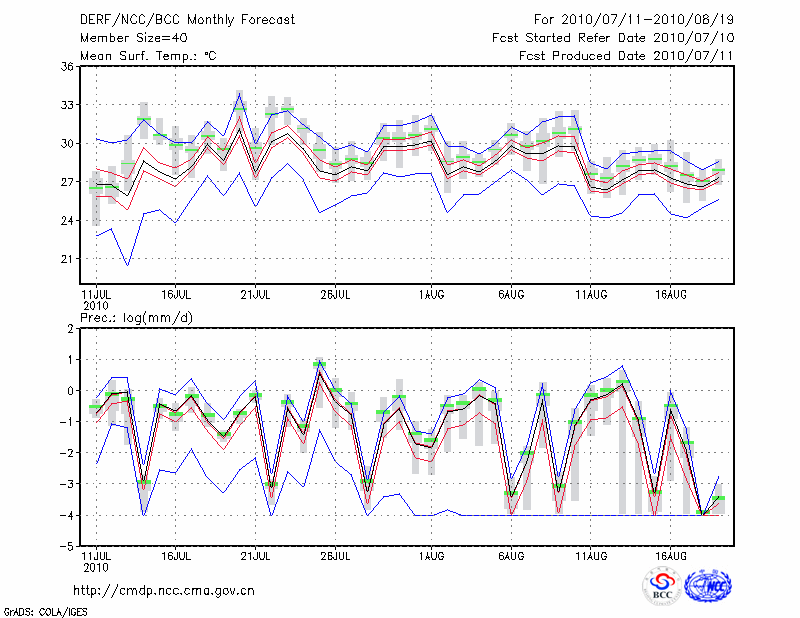Viewport: 800px width, 618px height.
Task: Select the Fcst Started Refer Date line
Action: point(612,38)
